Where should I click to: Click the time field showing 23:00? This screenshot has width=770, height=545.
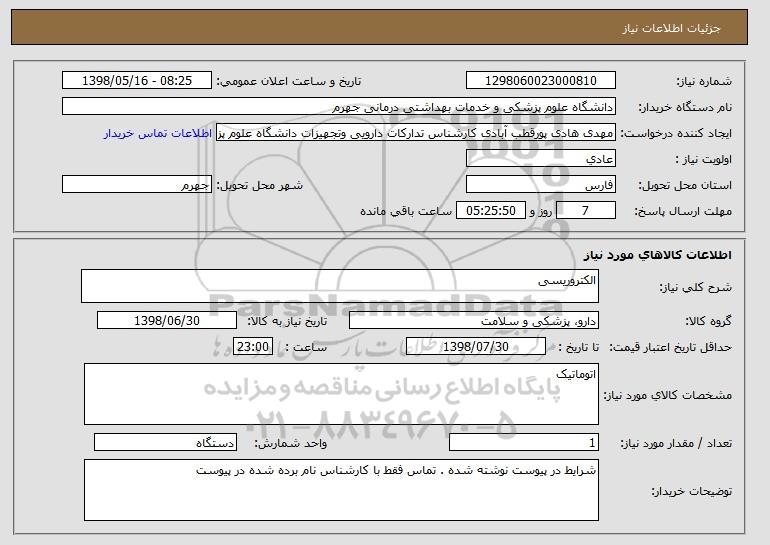[x=253, y=347]
